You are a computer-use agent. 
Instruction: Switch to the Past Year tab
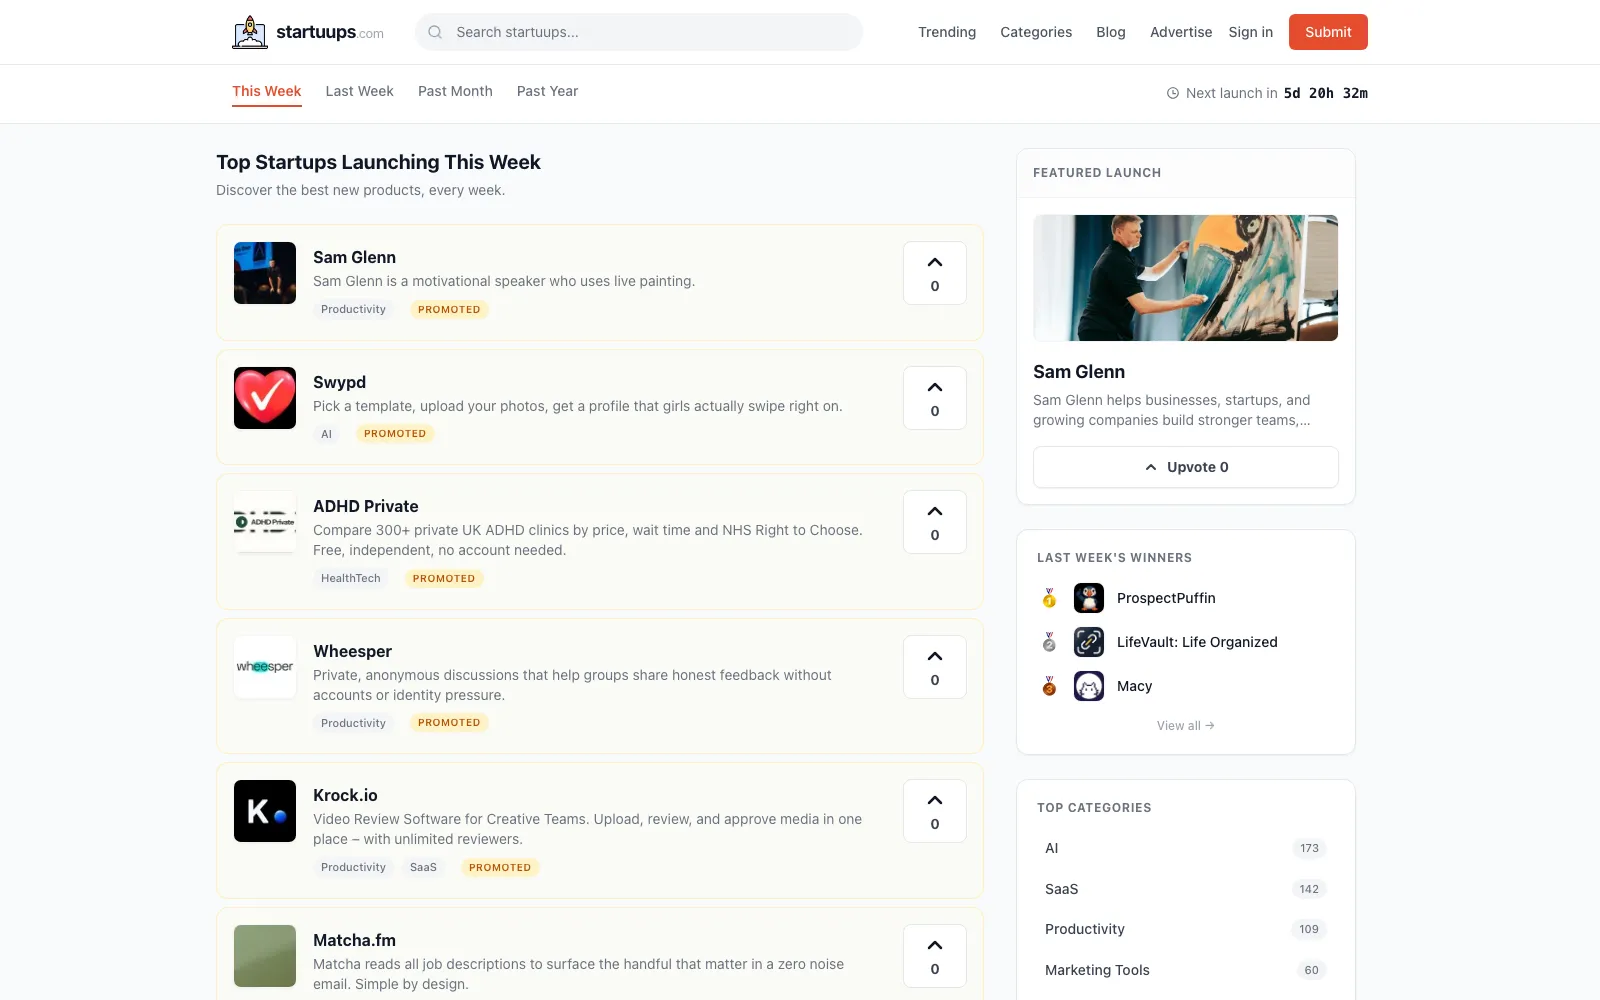pyautogui.click(x=547, y=91)
